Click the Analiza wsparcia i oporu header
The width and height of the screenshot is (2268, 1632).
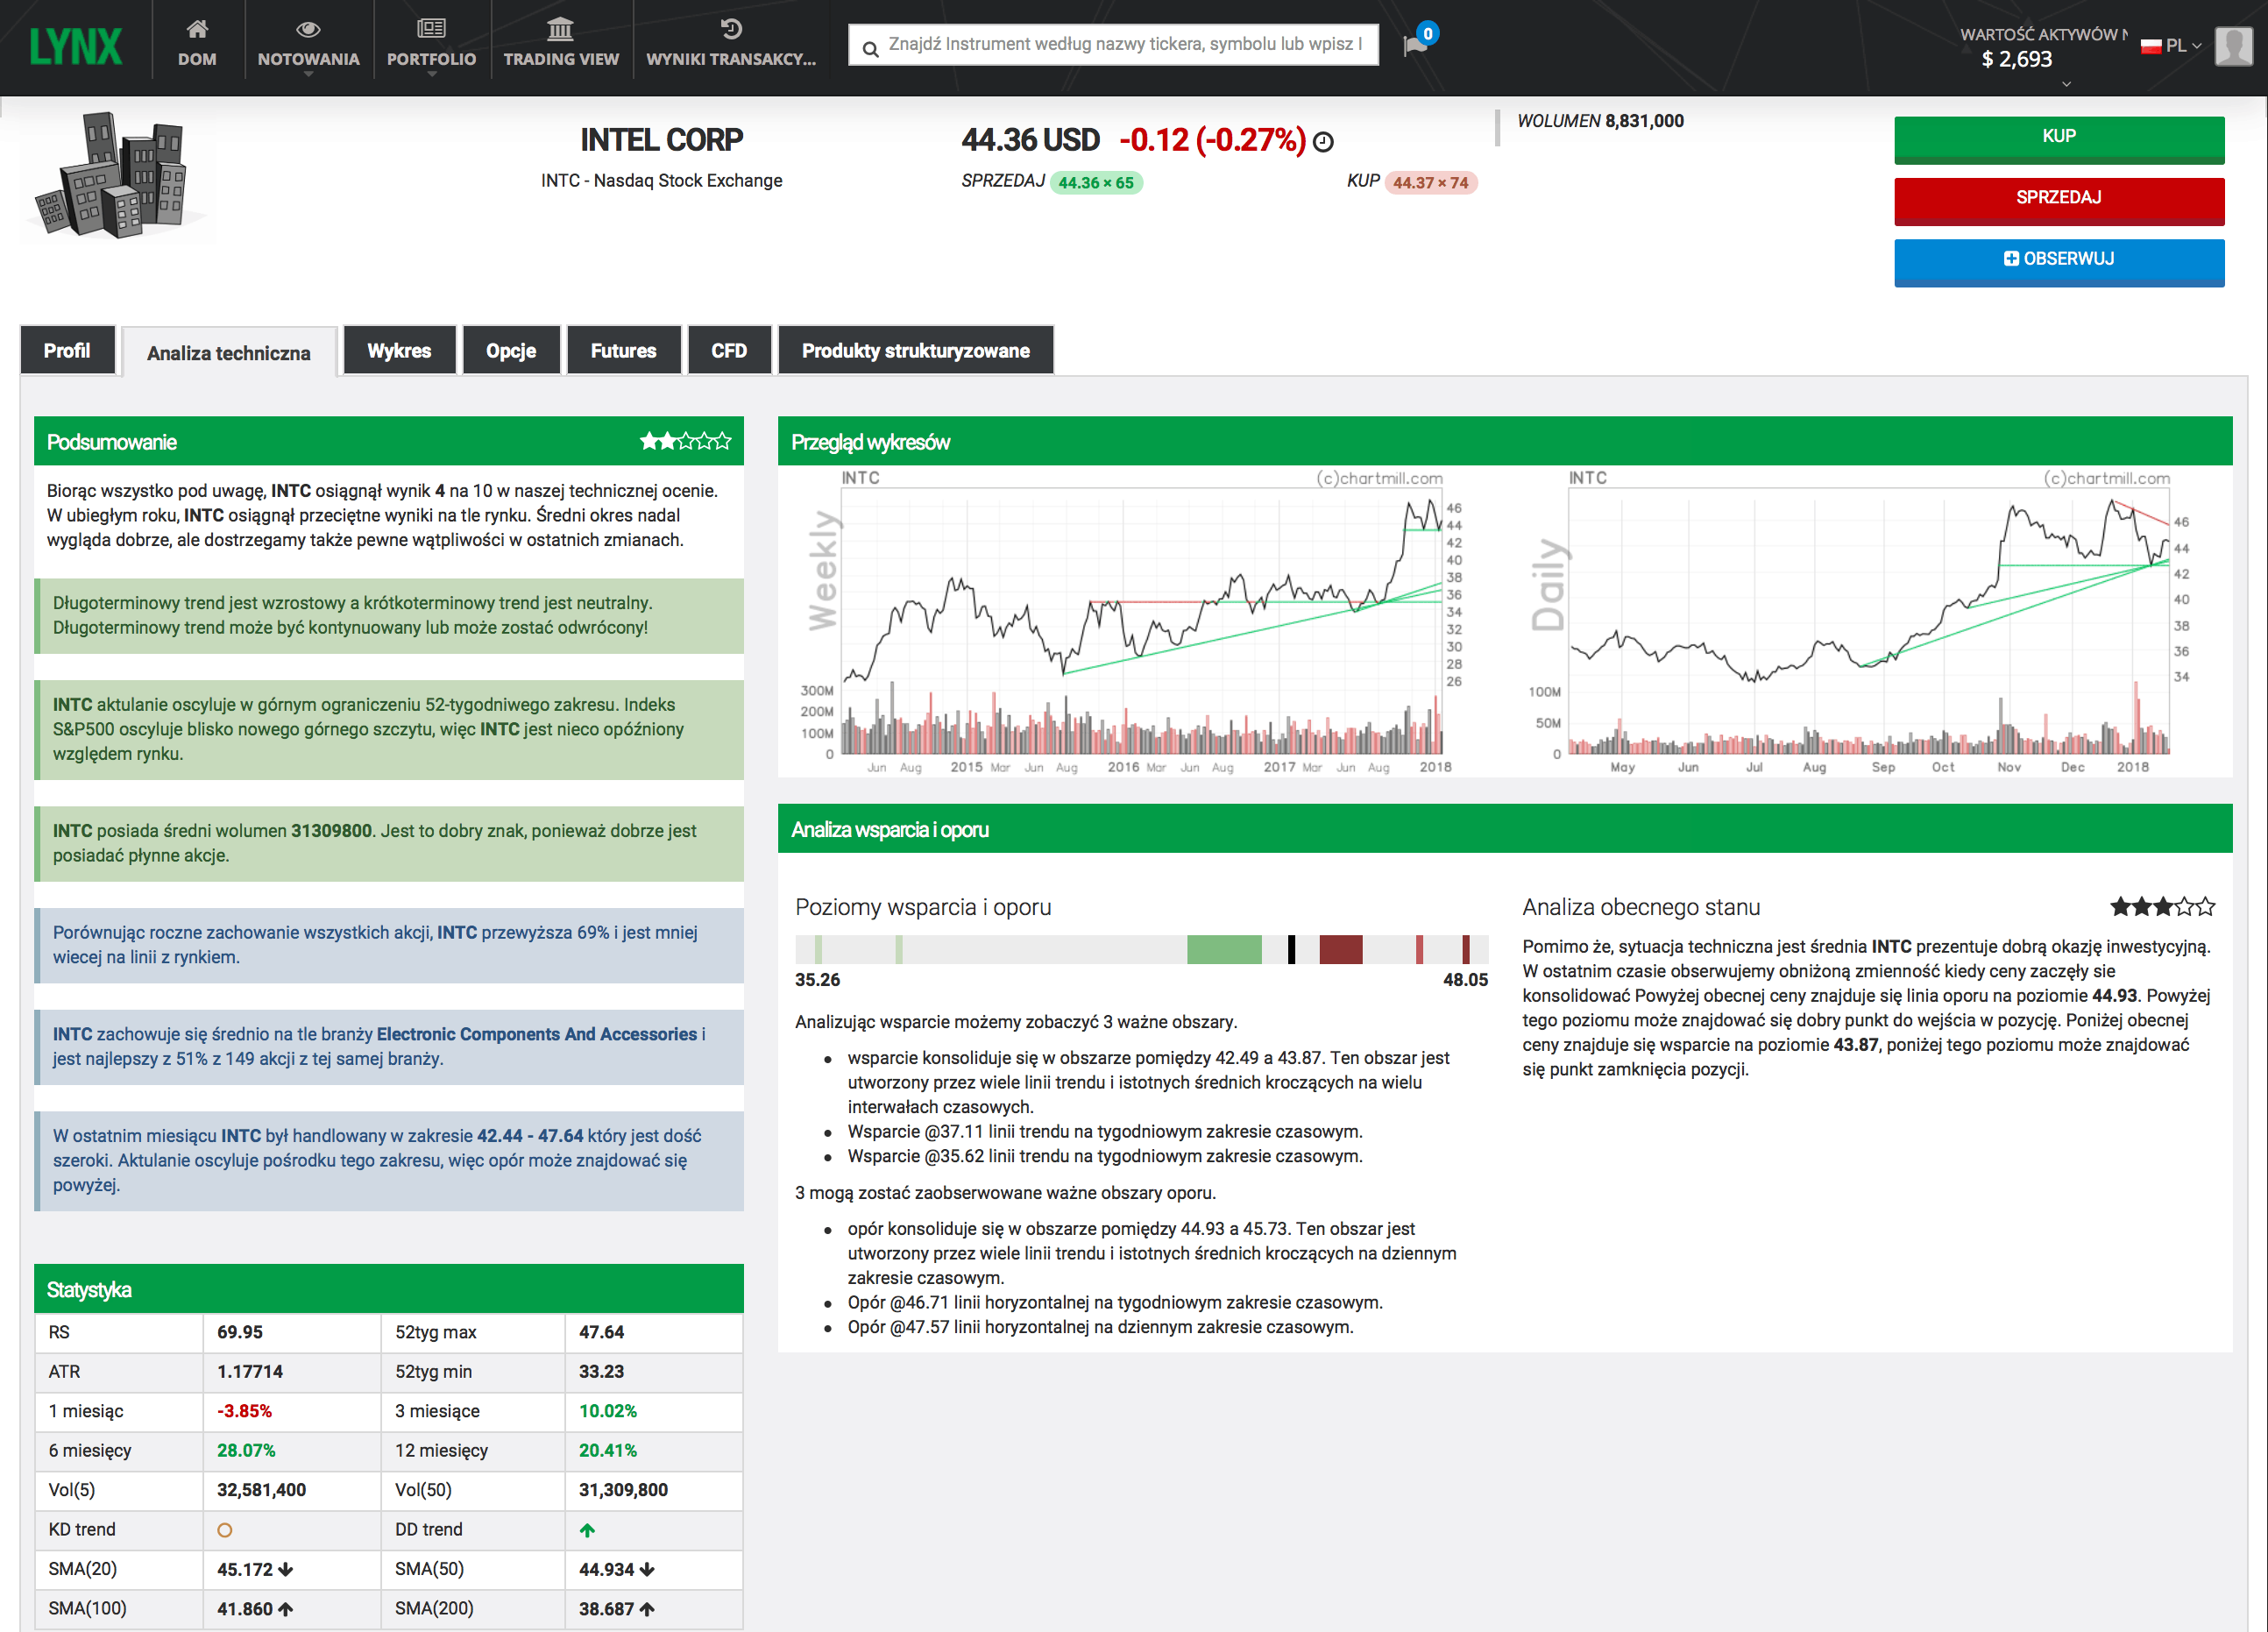coord(1505,829)
